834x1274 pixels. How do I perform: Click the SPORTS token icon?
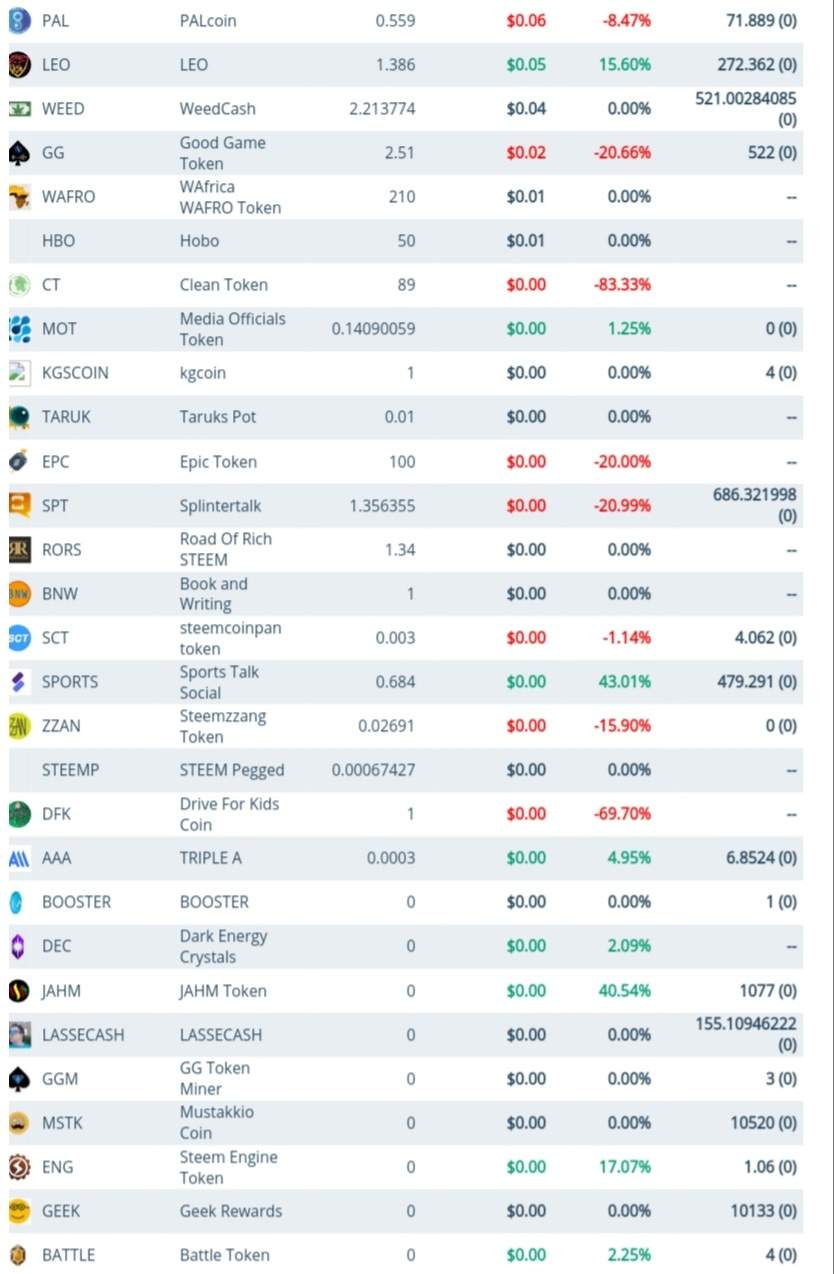(x=19, y=682)
